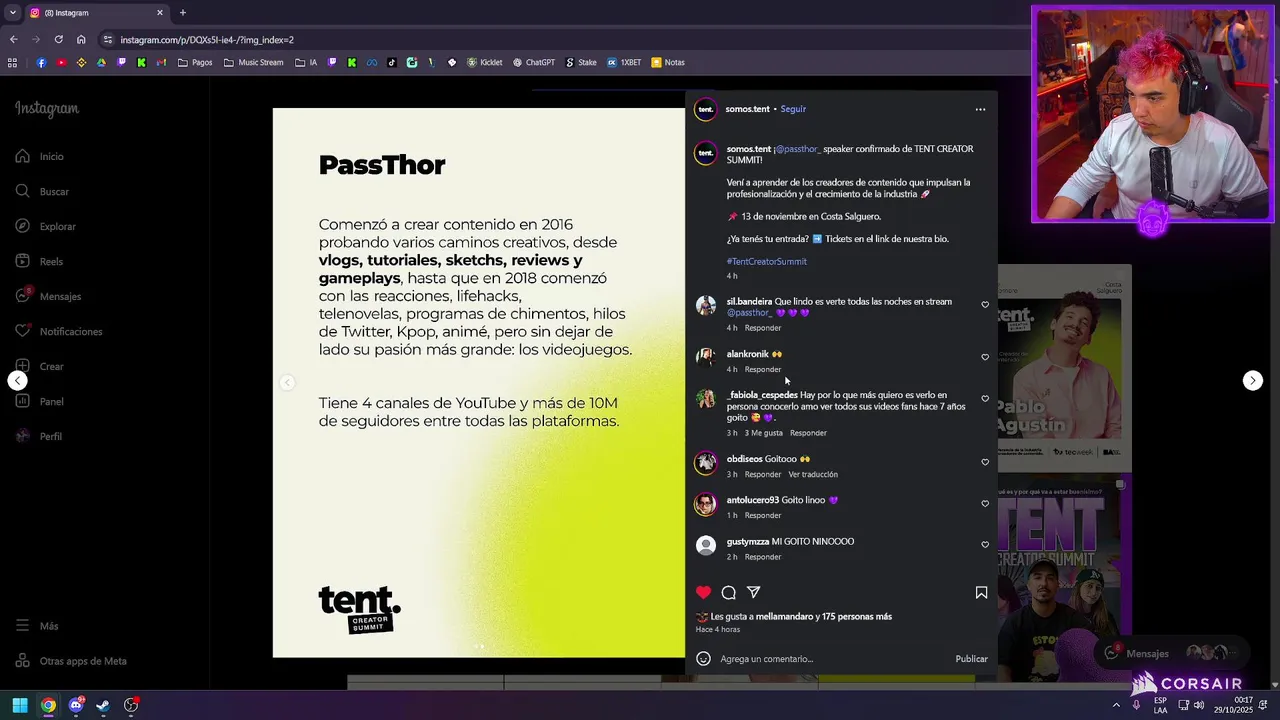Open Inicio in the Instagram sidebar

(40, 156)
